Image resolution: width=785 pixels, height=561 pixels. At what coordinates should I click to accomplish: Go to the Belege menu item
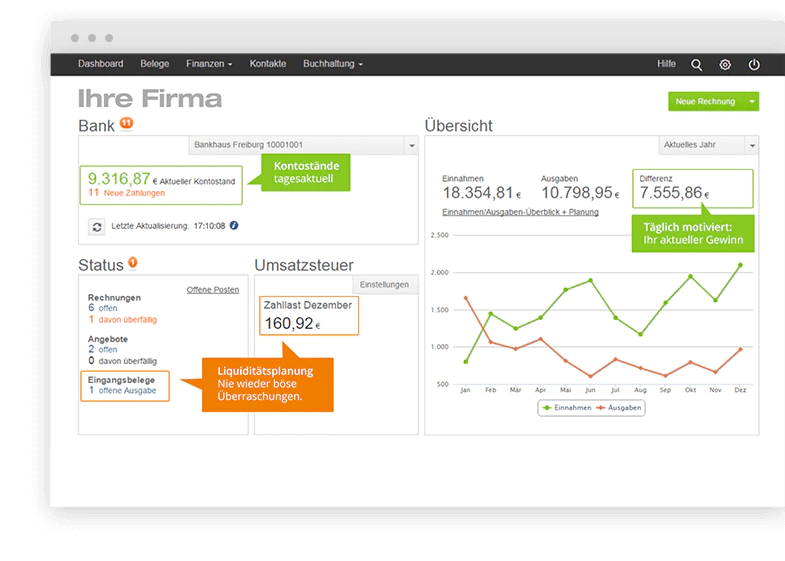pos(154,64)
